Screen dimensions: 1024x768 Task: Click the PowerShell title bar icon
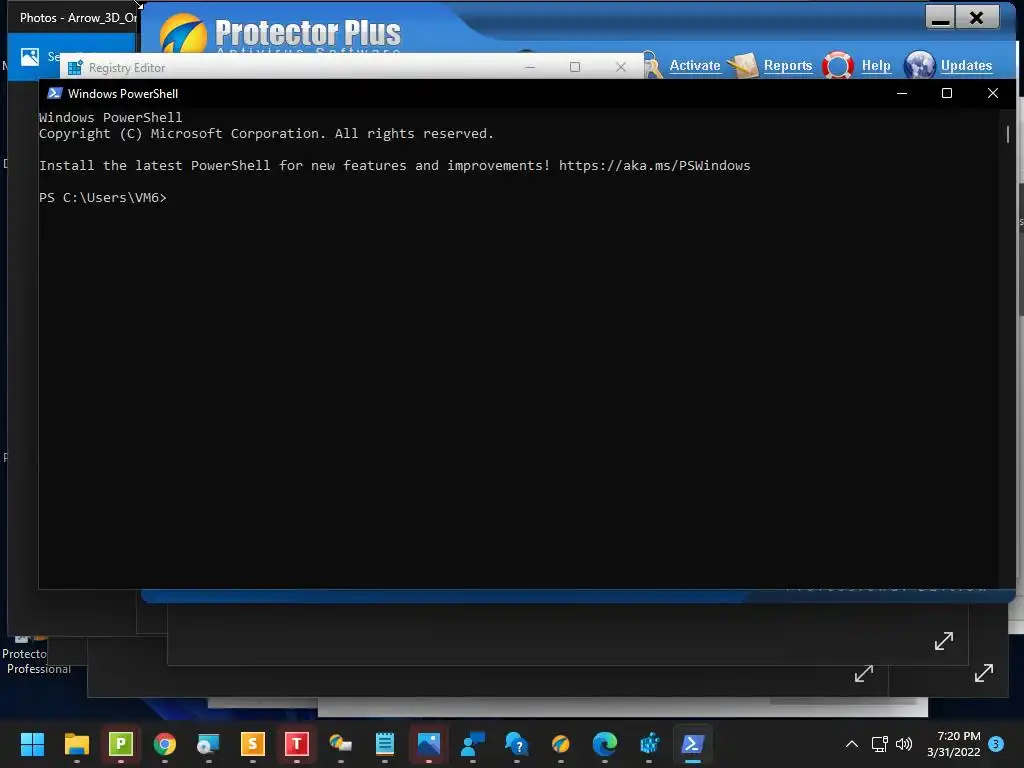[x=55, y=93]
